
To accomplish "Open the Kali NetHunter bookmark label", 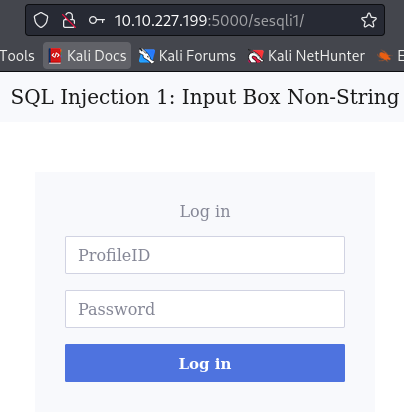I will 316,56.
